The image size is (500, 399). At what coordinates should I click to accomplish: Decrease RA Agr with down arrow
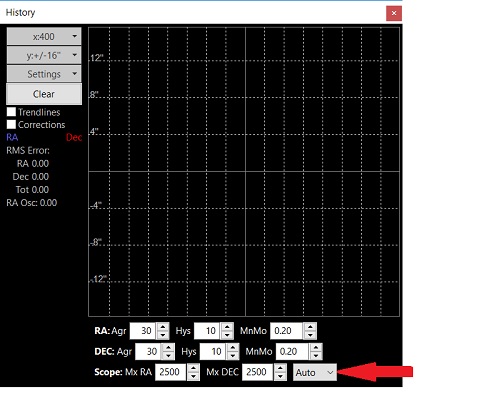[163, 335]
